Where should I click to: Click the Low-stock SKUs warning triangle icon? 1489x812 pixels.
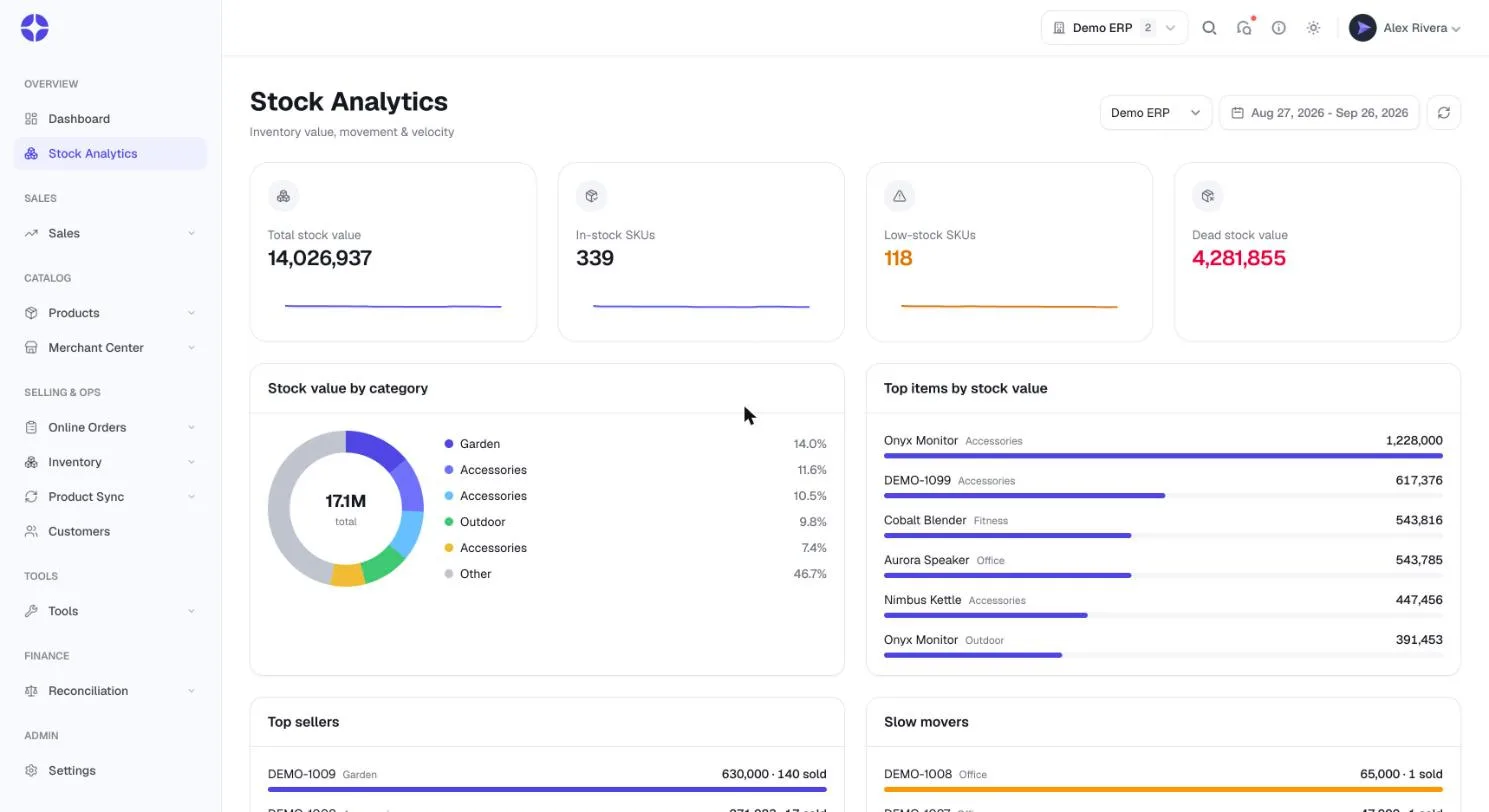[x=900, y=196]
